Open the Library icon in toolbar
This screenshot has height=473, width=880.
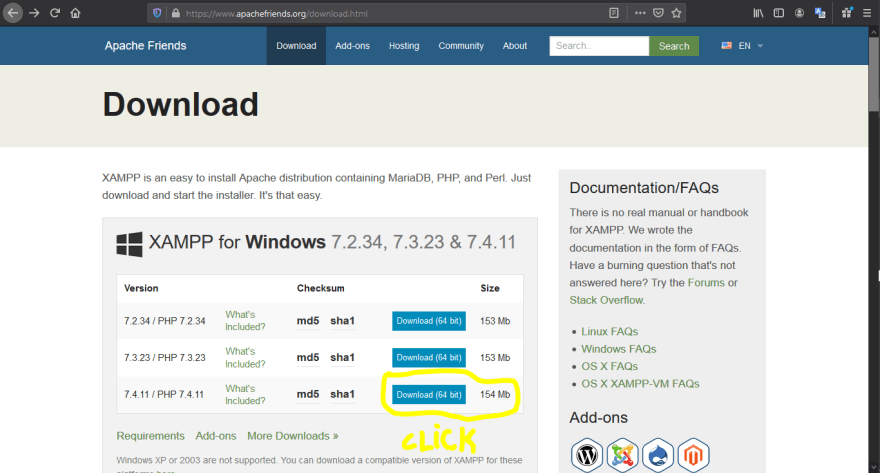[x=758, y=13]
